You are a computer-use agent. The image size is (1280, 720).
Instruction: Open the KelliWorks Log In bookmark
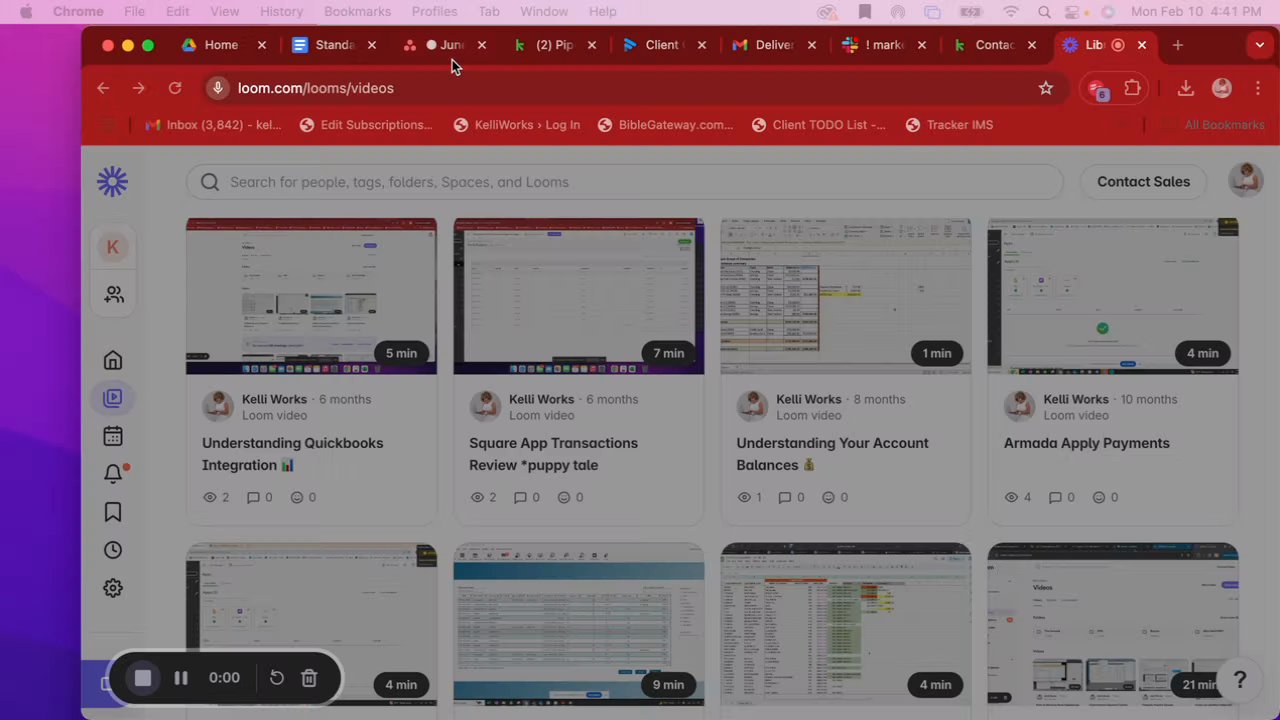tap(517, 125)
